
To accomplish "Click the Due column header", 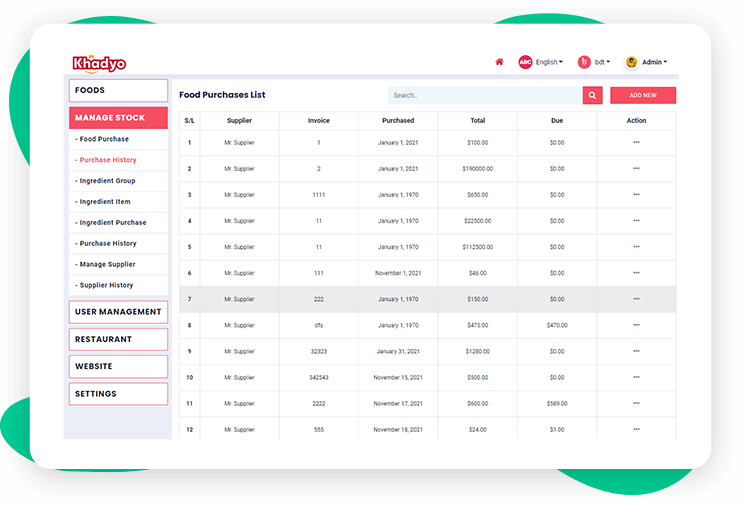I will point(557,120).
